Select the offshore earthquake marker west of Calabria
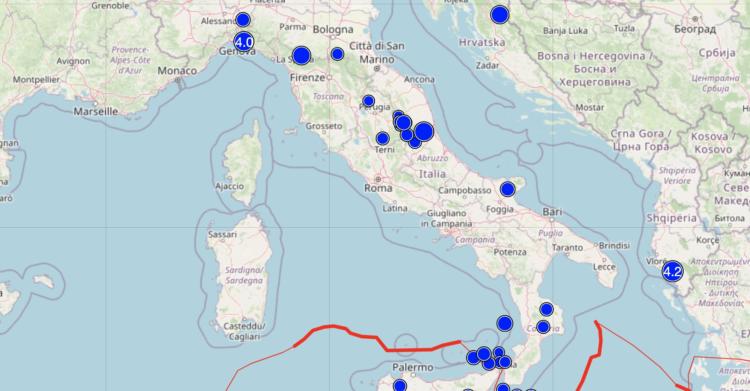This screenshot has width=750, height=391. pyautogui.click(x=505, y=324)
